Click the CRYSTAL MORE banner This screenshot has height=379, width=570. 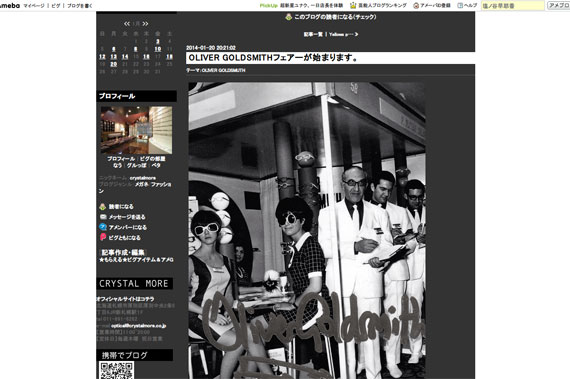(x=135, y=283)
